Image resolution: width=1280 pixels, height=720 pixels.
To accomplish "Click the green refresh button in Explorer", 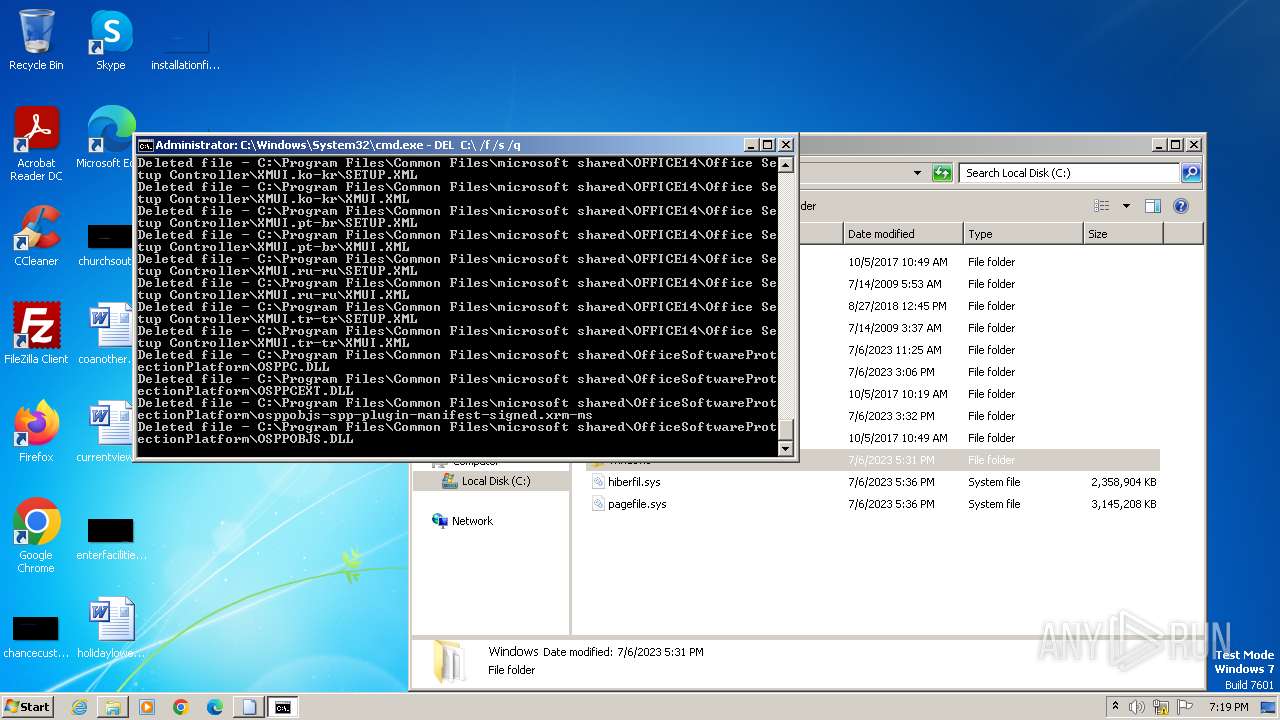I will pyautogui.click(x=942, y=173).
